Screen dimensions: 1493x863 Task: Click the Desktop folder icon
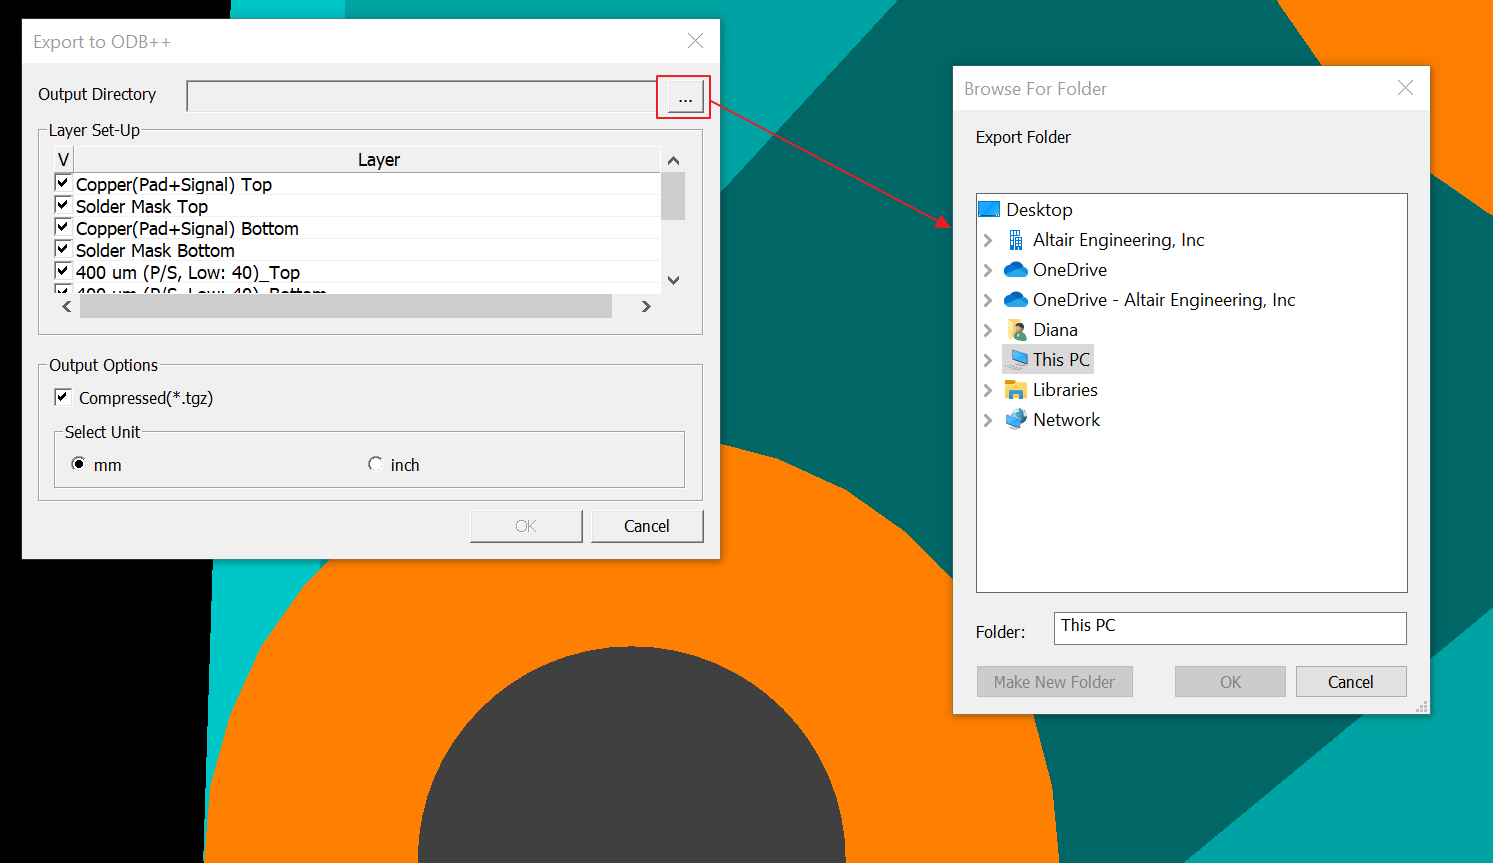tap(989, 210)
